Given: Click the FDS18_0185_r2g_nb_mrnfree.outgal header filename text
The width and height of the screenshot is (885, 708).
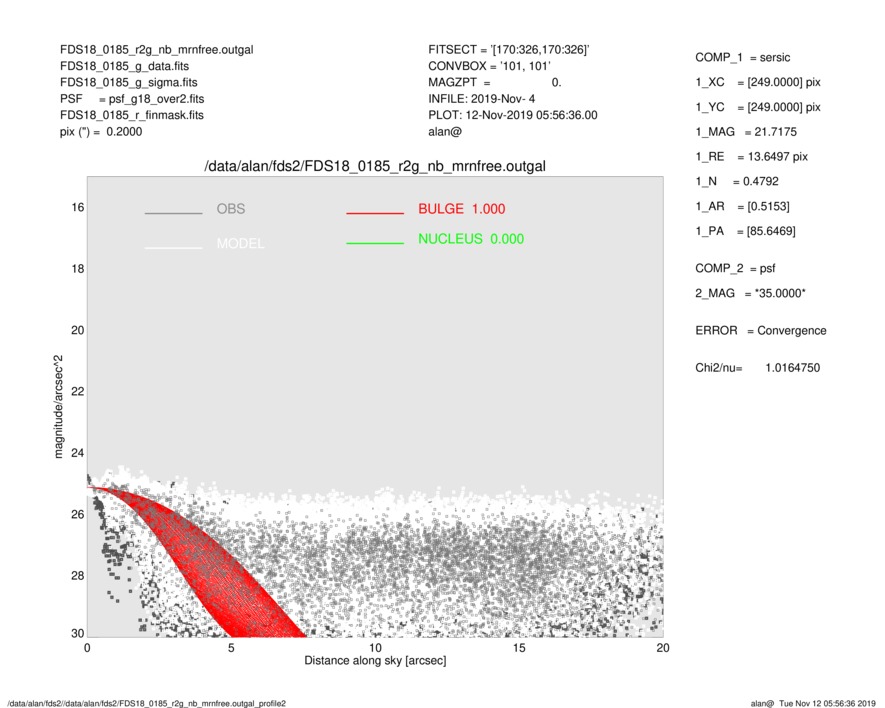Looking at the screenshot, I should 156,50.
